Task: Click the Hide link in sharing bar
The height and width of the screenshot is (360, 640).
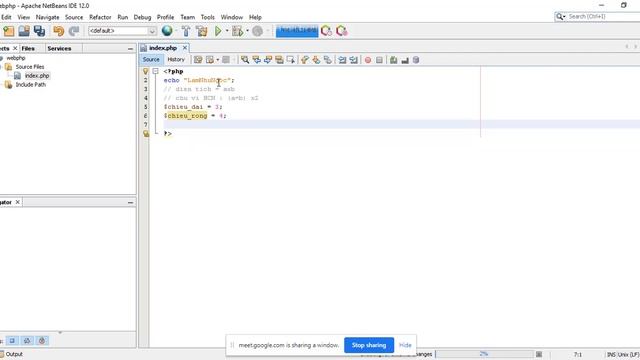Action: [x=405, y=345]
